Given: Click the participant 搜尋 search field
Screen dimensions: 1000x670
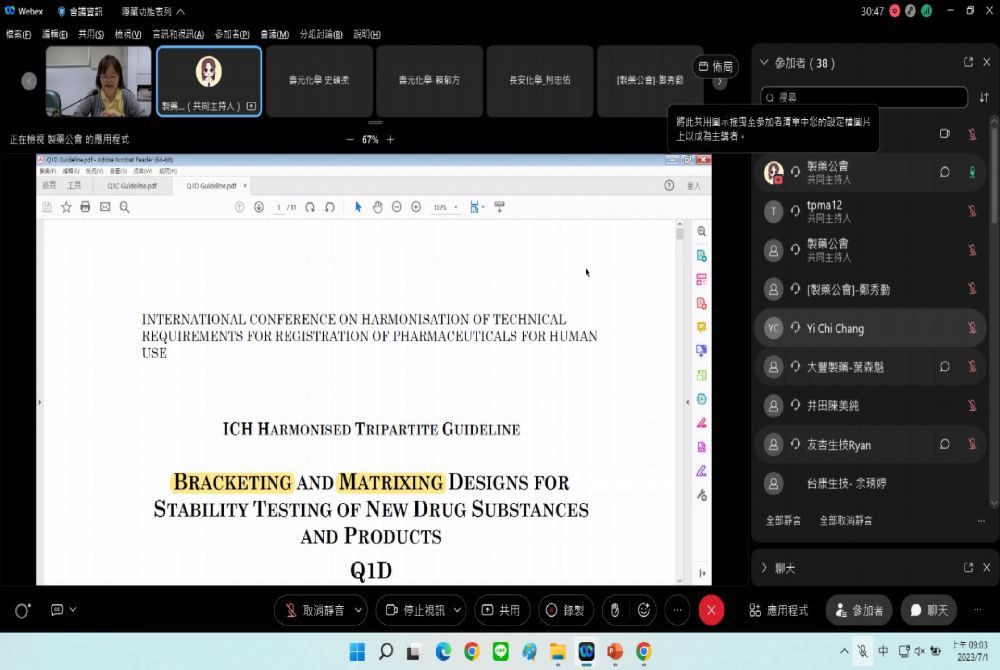Looking at the screenshot, I should click(865, 97).
